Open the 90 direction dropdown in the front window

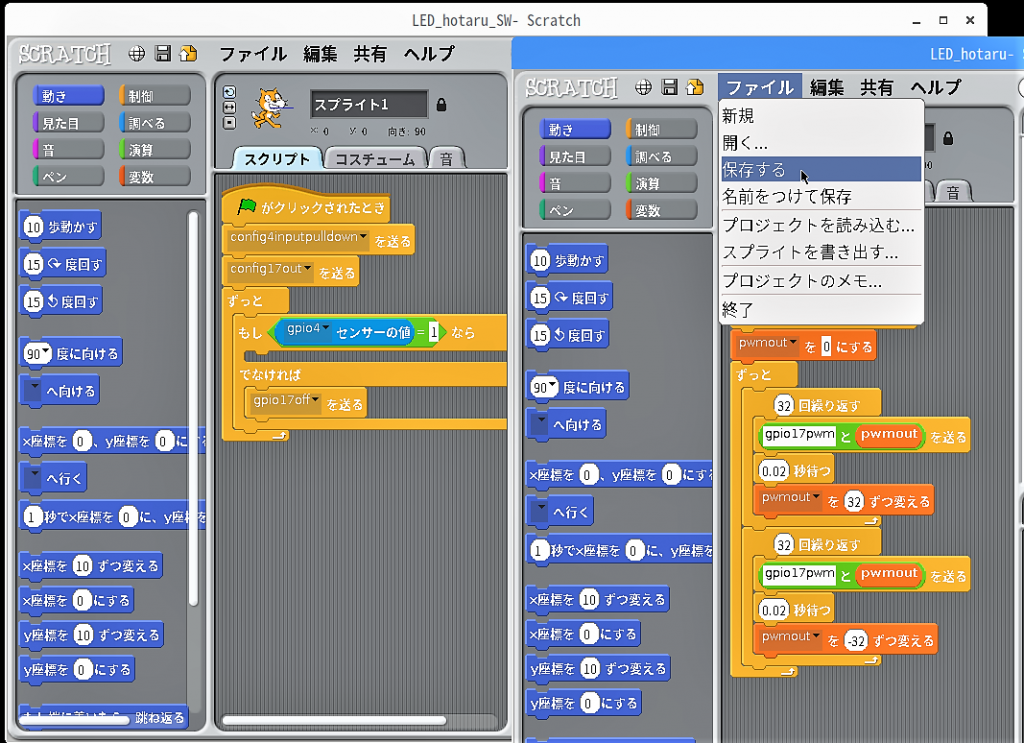(553, 385)
